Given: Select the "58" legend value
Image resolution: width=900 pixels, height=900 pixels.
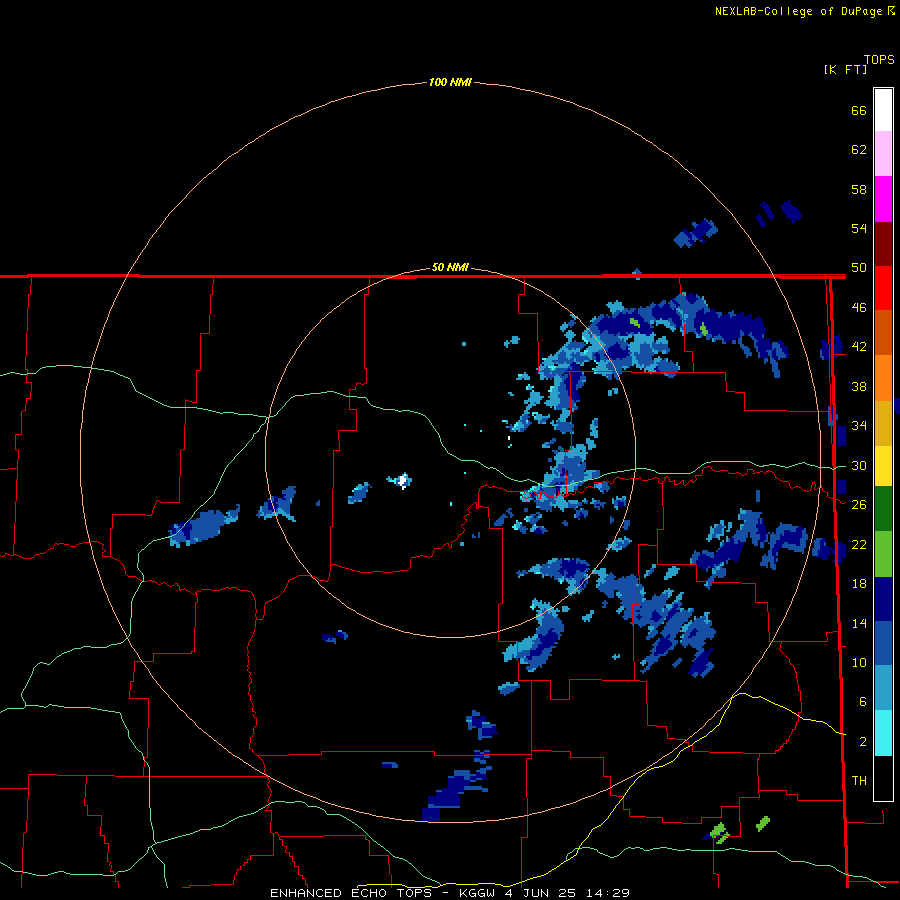Looking at the screenshot, I should coord(859,189).
